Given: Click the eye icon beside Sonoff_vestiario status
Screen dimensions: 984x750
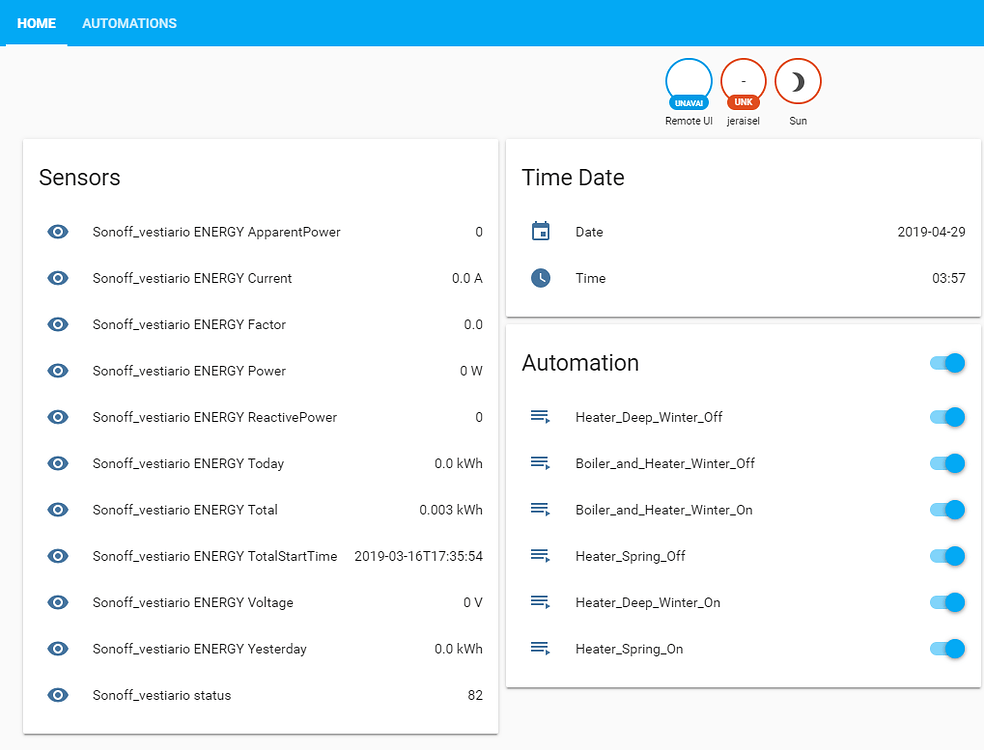Looking at the screenshot, I should 57,695.
